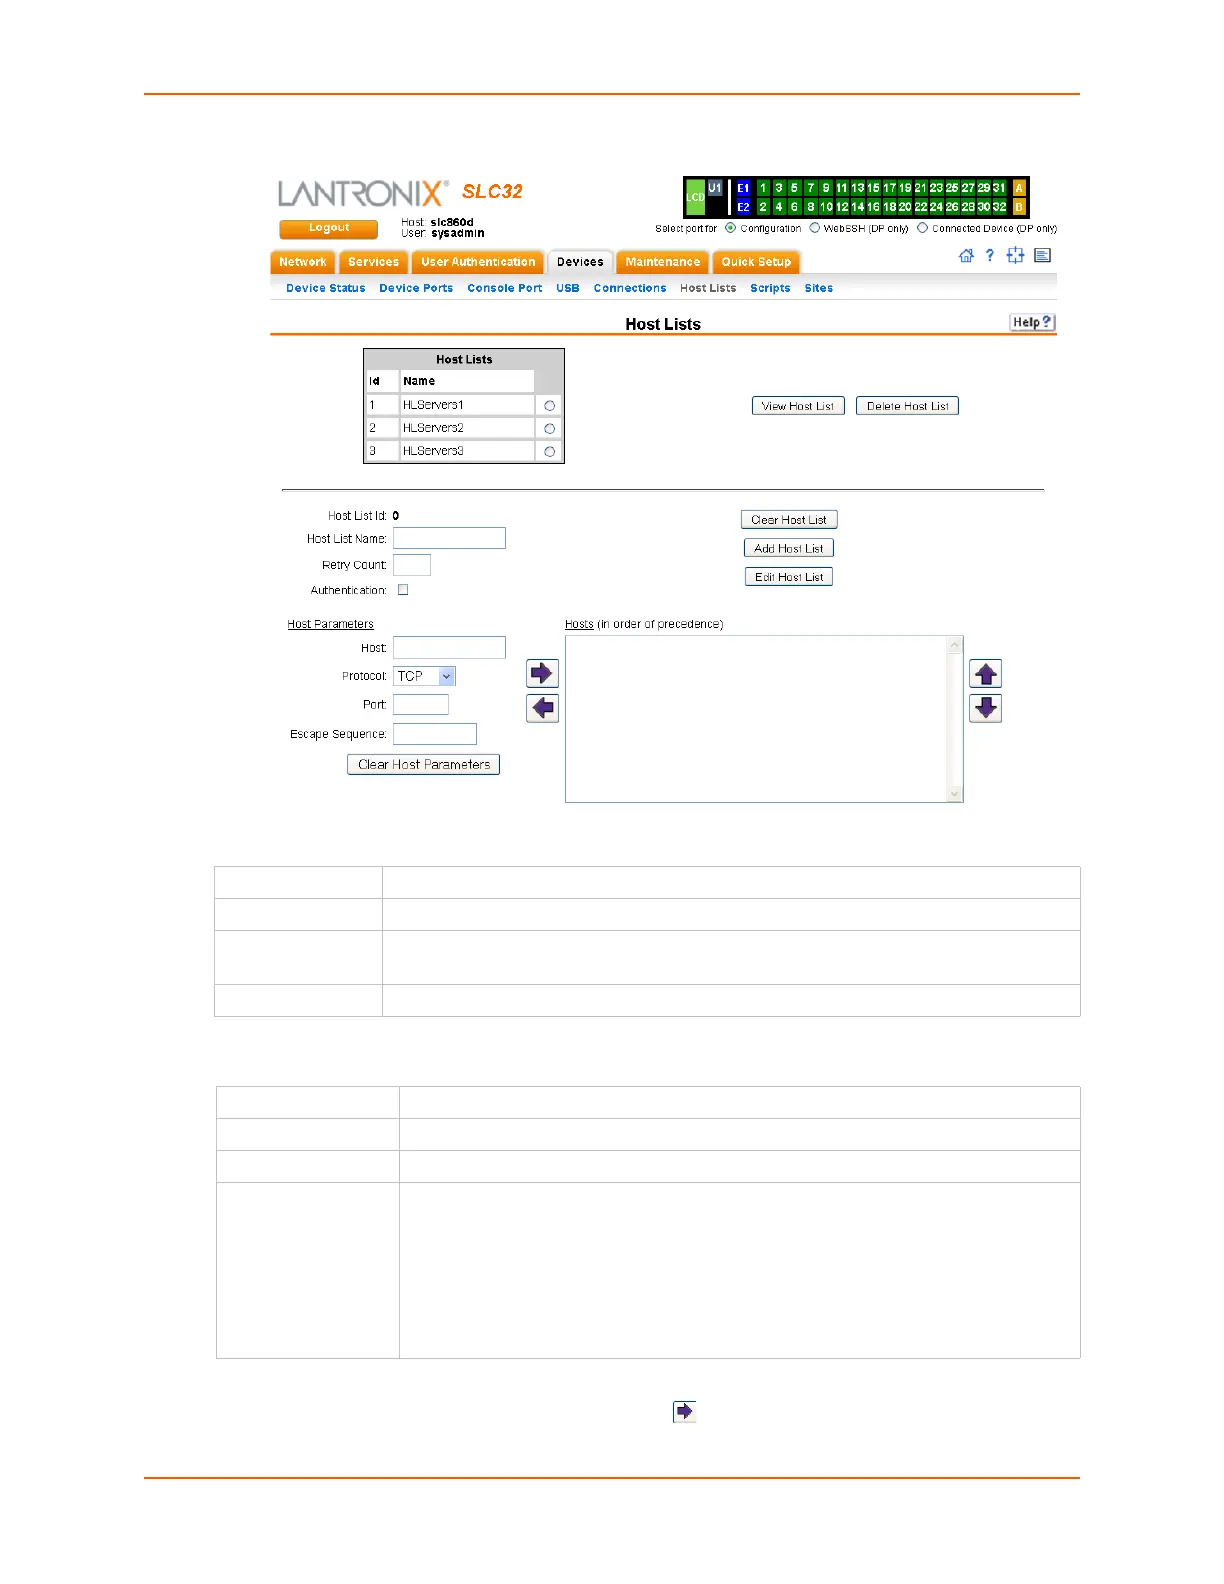The image size is (1224, 1584).
Task: Click the Host input field
Action: pyautogui.click(x=449, y=647)
